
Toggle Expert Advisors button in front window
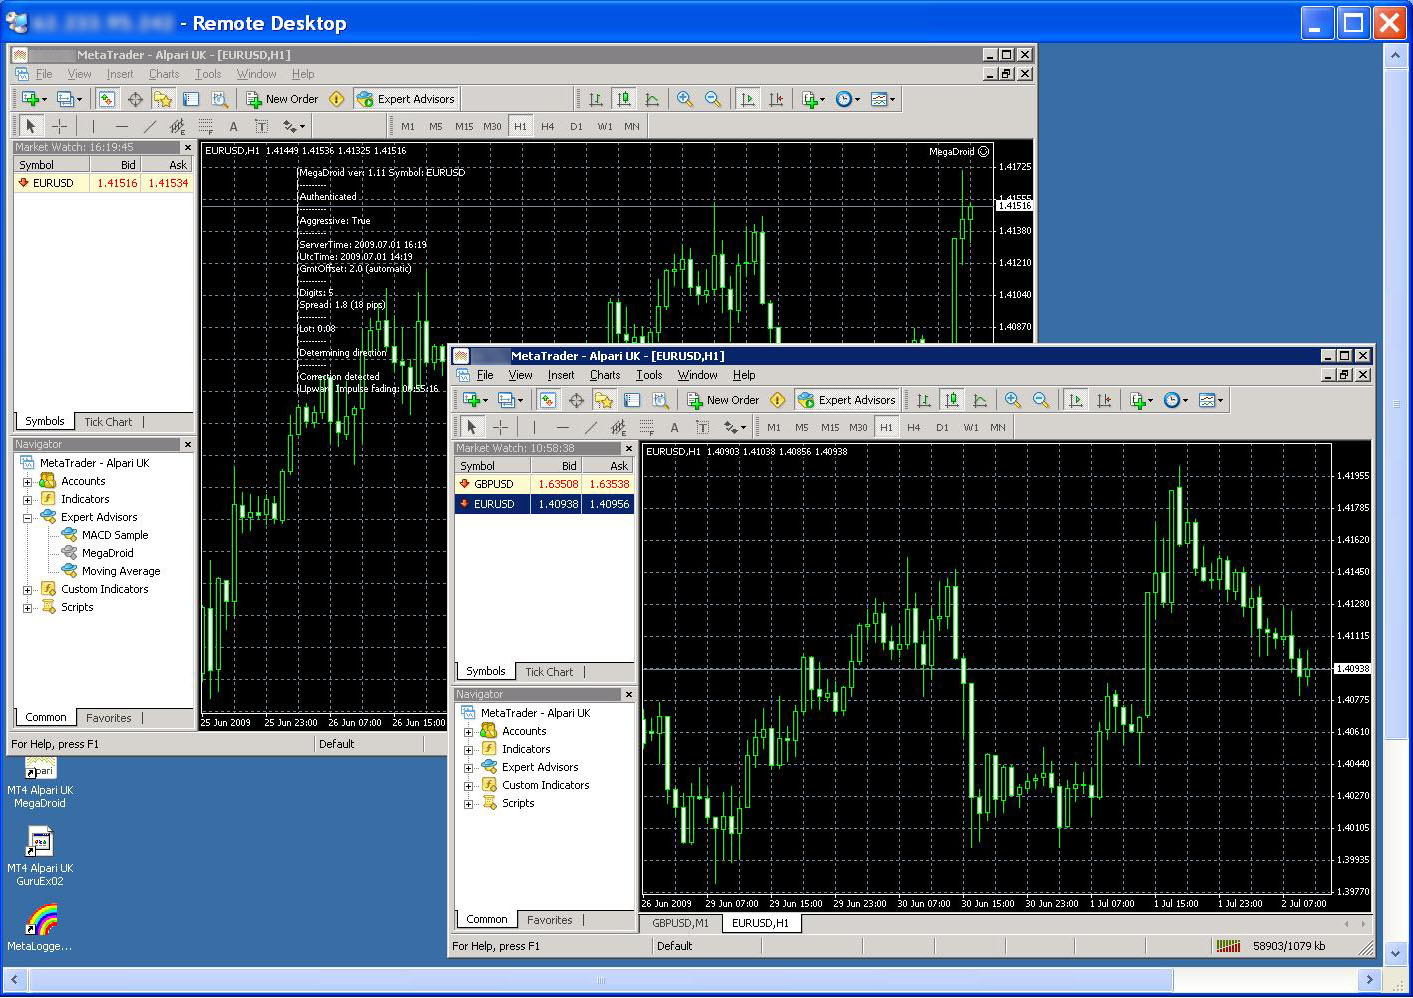[x=847, y=400]
